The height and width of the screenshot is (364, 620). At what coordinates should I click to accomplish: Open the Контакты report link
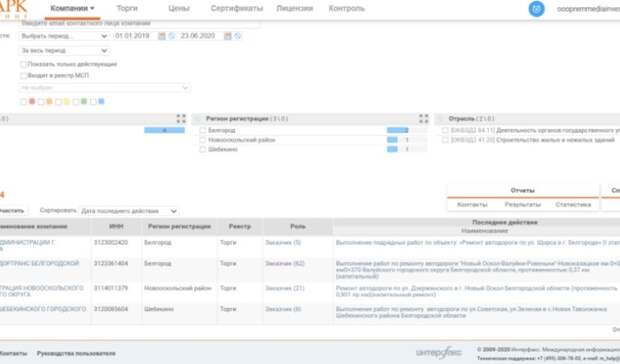(472, 205)
